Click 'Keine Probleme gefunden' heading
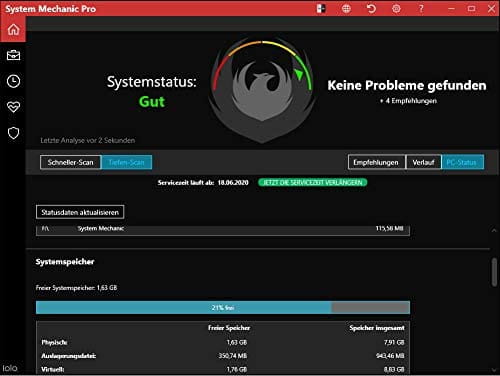The image size is (500, 376). (x=407, y=85)
